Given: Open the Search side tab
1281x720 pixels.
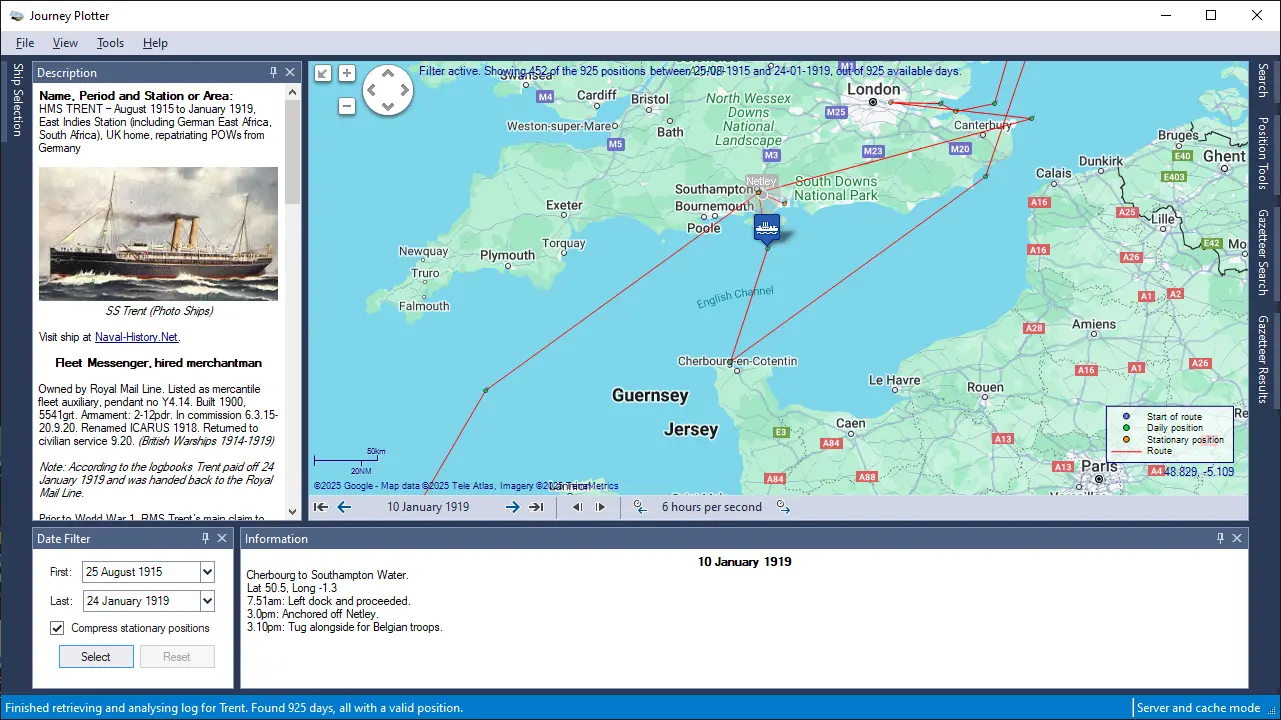Looking at the screenshot, I should (1263, 81).
